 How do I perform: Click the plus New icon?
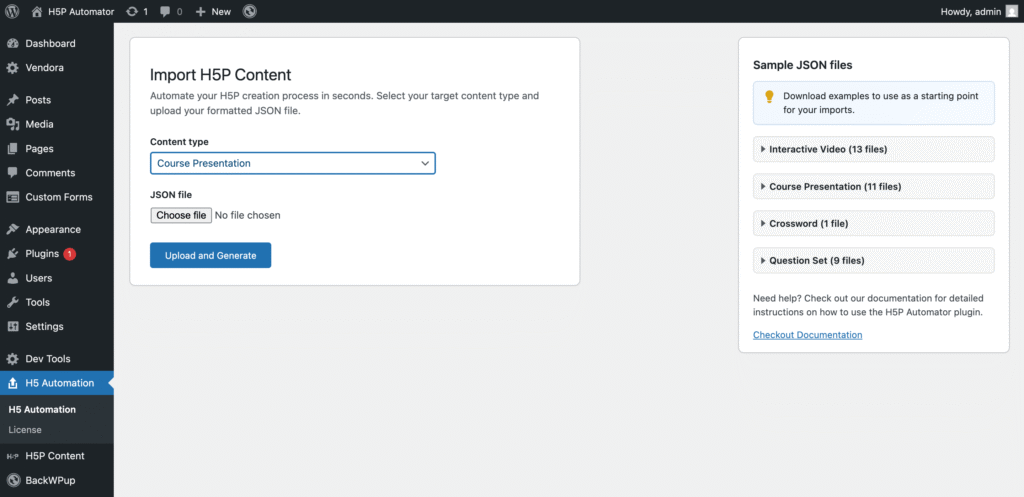[x=200, y=12]
